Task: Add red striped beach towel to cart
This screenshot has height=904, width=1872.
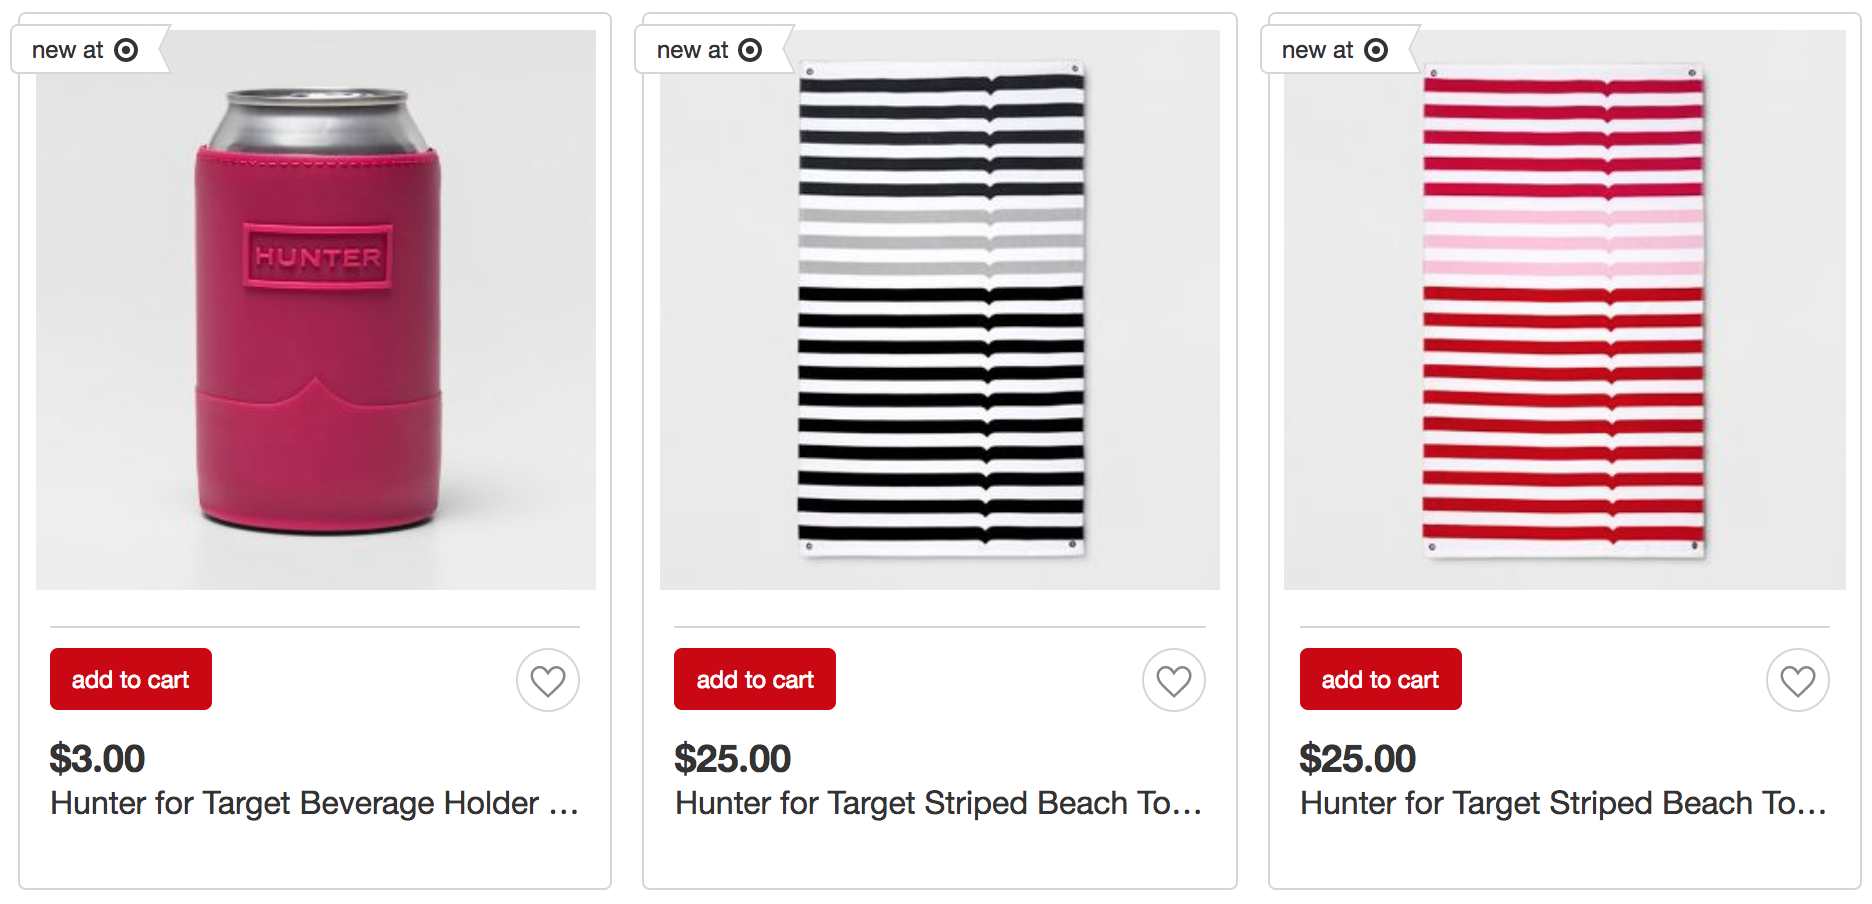Action: [x=1380, y=679]
